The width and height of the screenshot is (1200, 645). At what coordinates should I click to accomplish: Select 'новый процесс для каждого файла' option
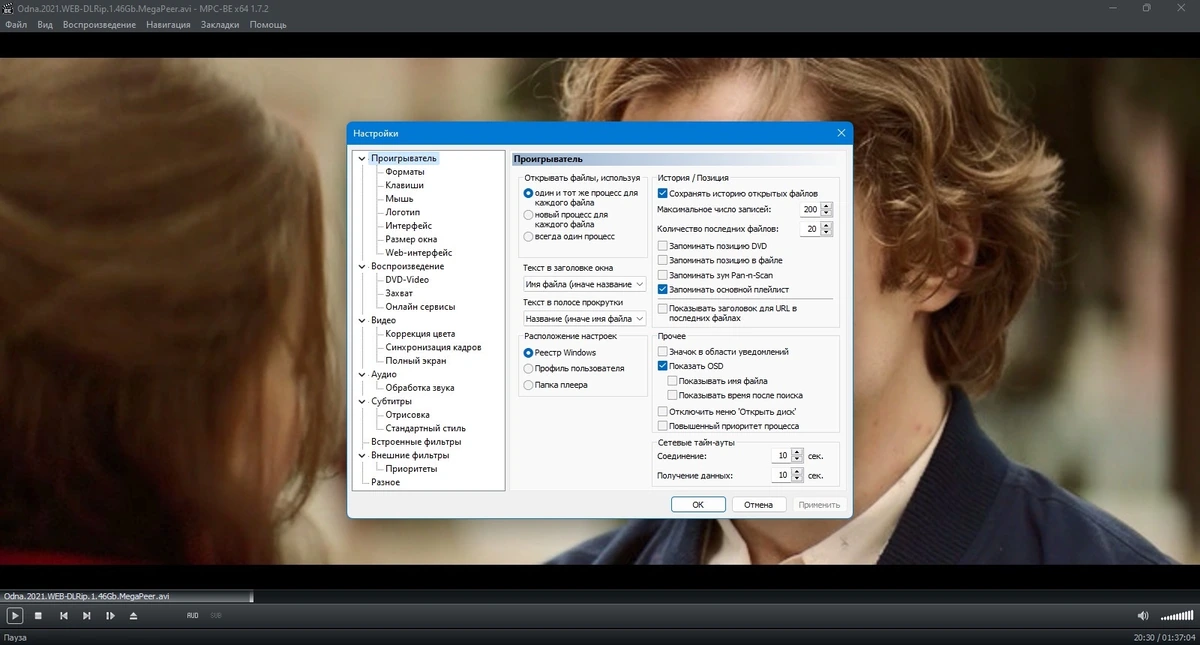click(x=529, y=214)
